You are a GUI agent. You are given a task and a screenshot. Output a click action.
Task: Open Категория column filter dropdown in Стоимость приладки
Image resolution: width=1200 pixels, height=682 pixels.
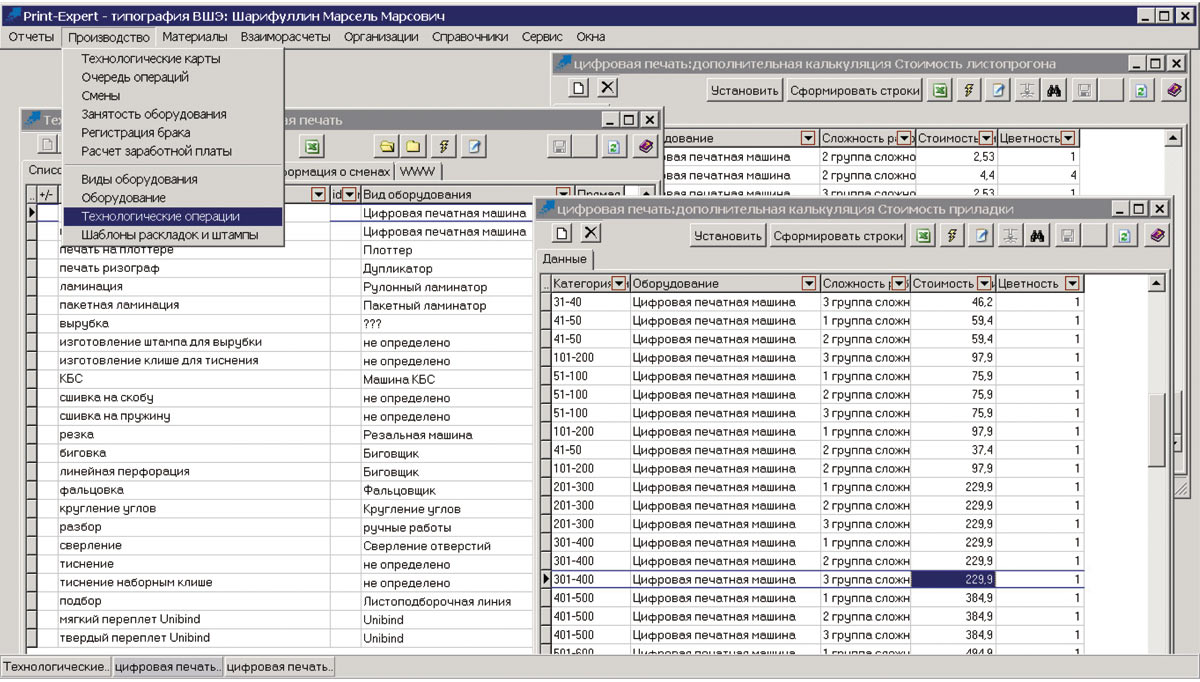(x=619, y=284)
